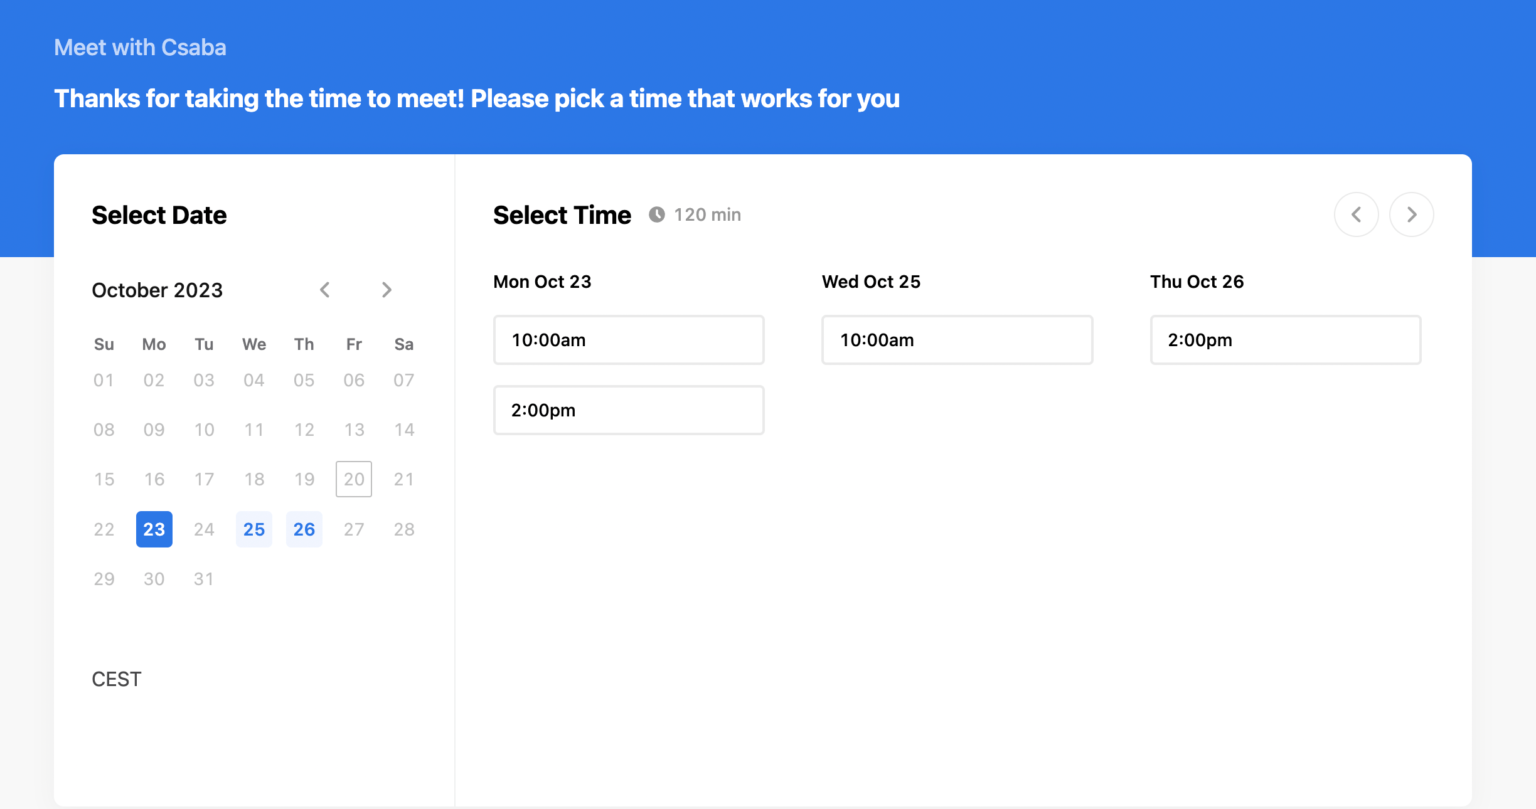Image resolution: width=1536 pixels, height=809 pixels.
Task: Select the highlighted date October 23
Action: (154, 529)
